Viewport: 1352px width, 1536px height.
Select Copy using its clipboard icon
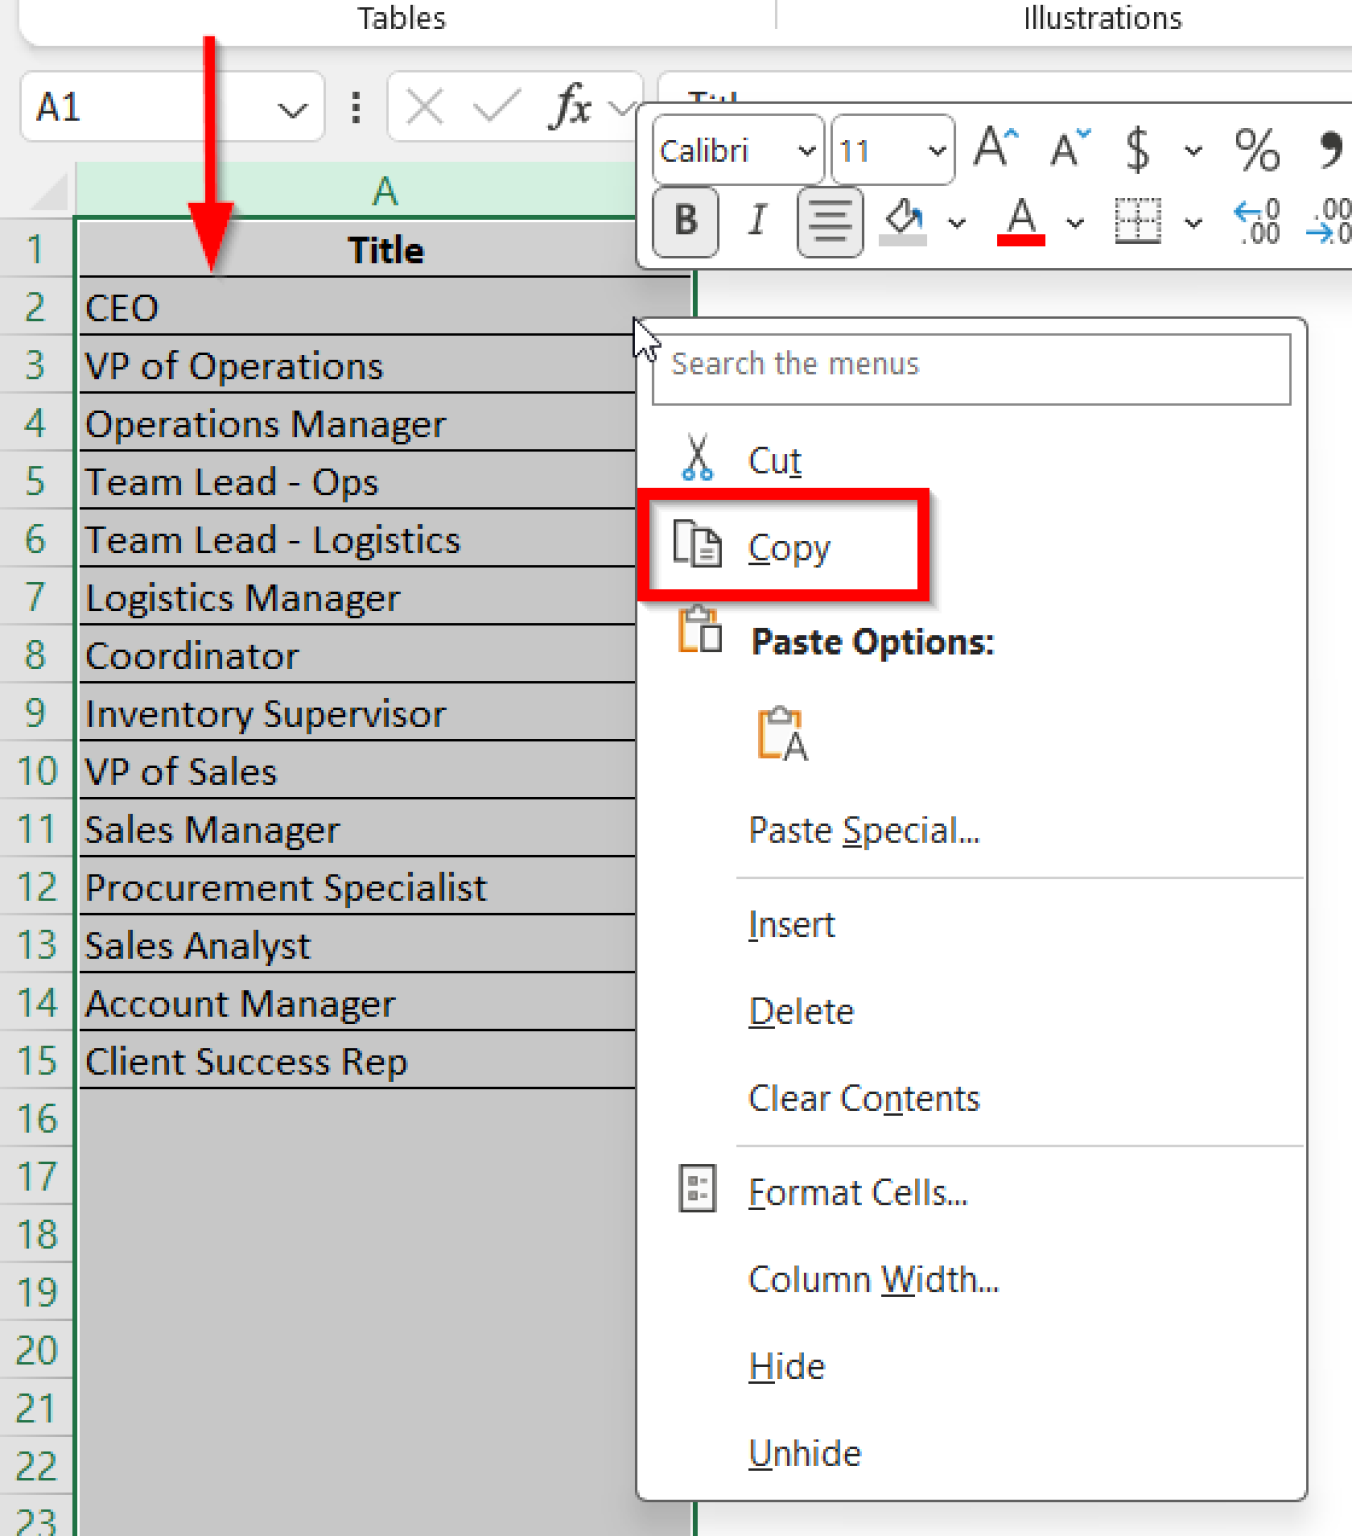tap(698, 546)
